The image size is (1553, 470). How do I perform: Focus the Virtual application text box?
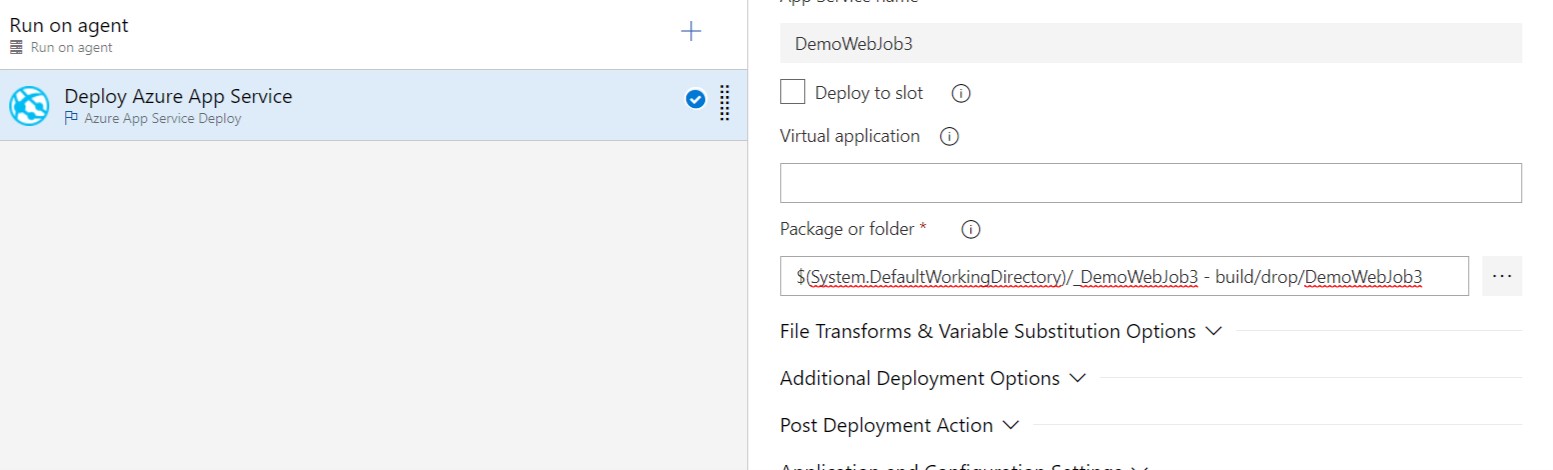click(1151, 183)
